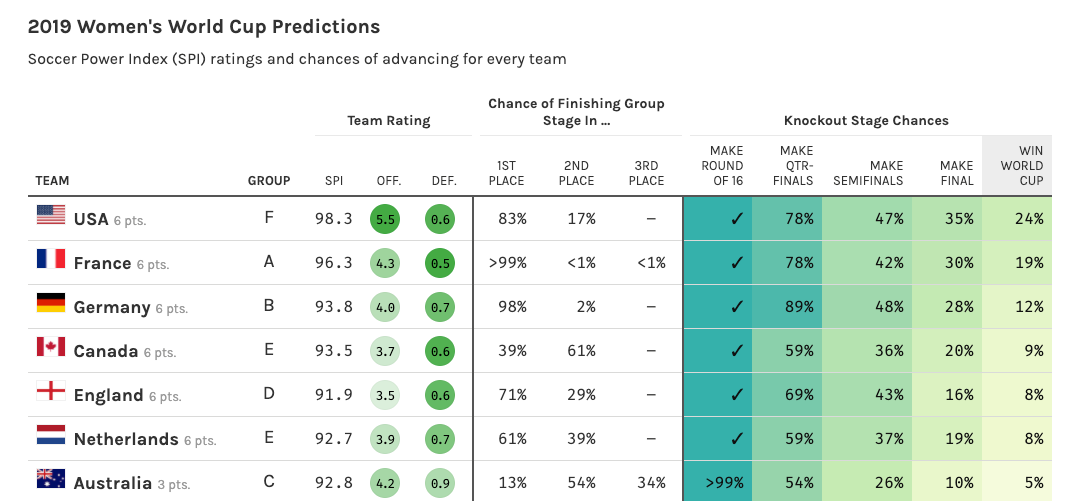Sort by GROUP column header
Viewport: 1081px width, 501px height.
(269, 181)
